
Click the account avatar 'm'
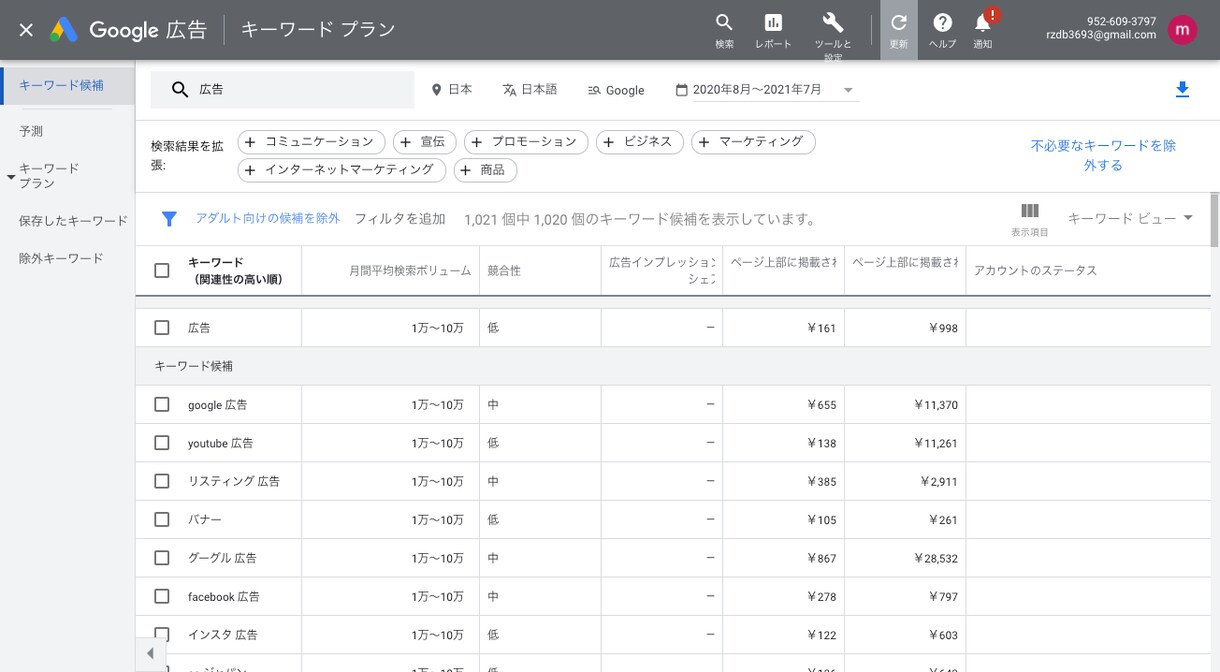[x=1183, y=30]
